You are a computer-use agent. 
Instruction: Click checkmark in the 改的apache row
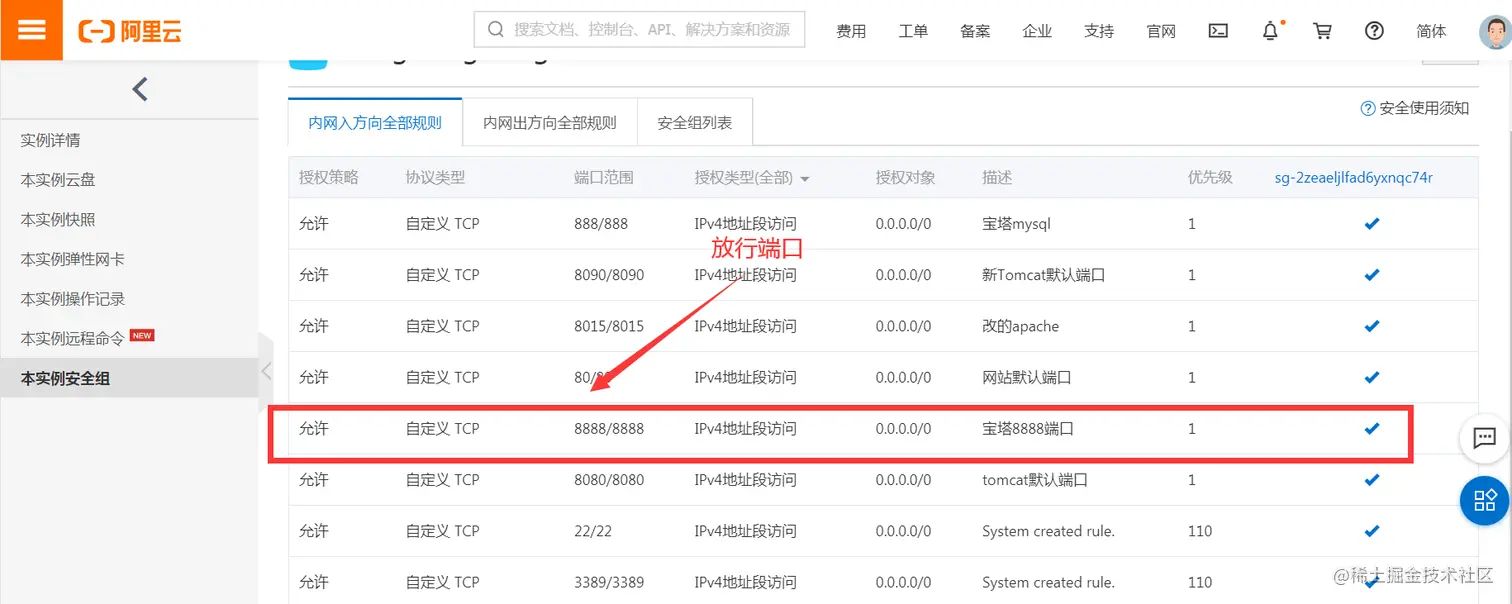1372,326
